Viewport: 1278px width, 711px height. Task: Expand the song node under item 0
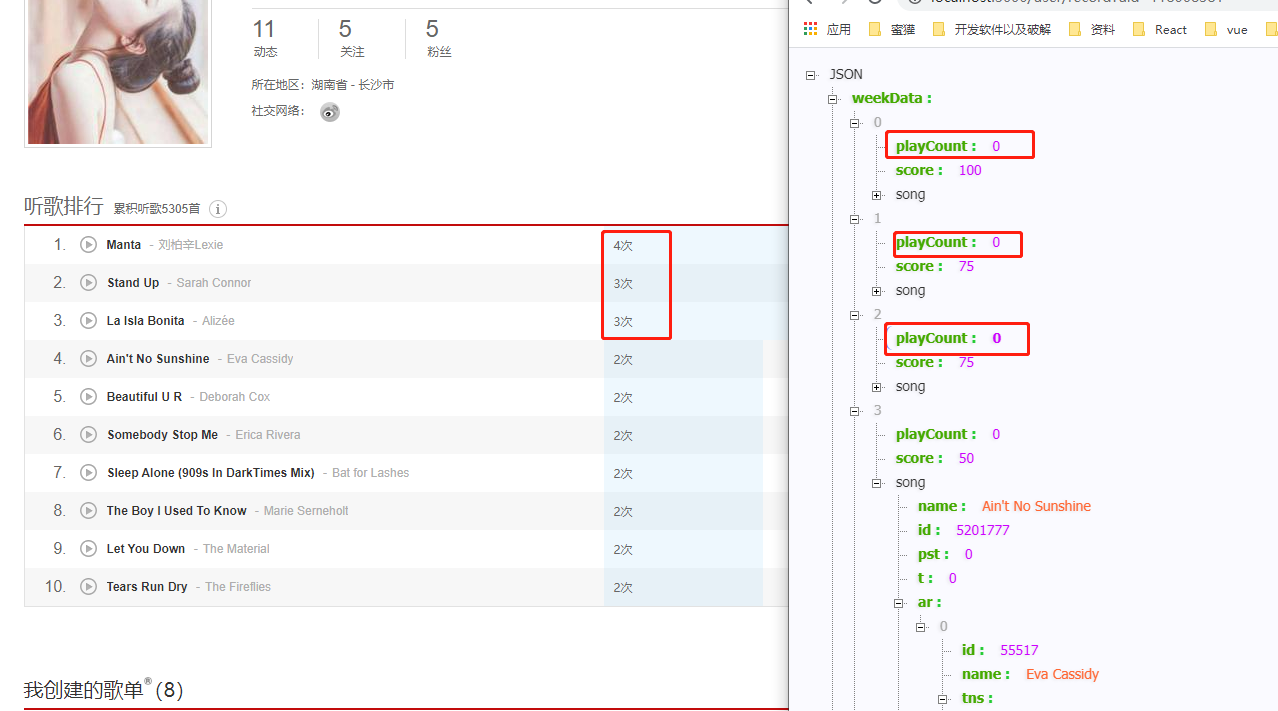tap(876, 195)
